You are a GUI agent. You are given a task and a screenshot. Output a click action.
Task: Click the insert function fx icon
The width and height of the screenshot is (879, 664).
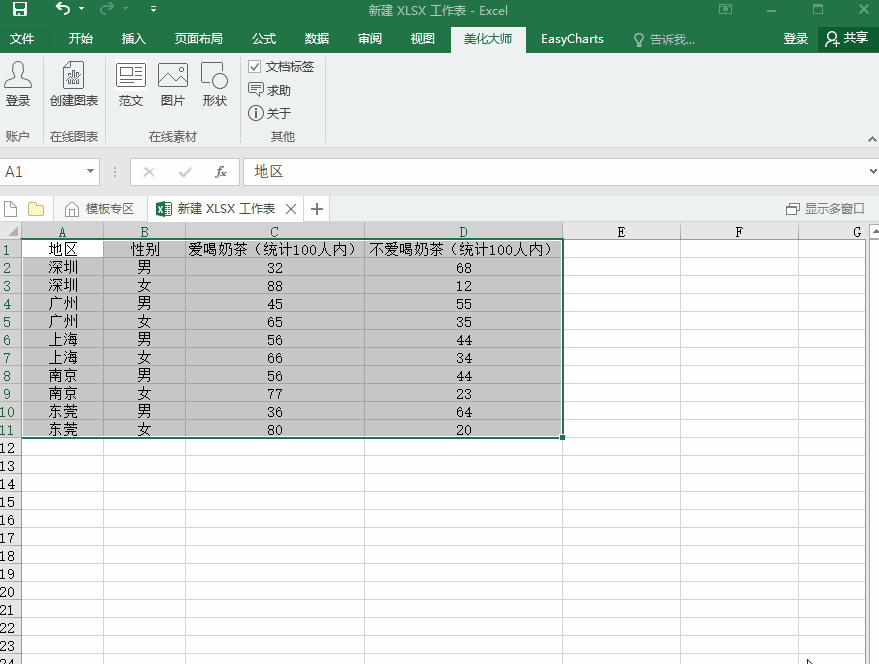tap(221, 172)
